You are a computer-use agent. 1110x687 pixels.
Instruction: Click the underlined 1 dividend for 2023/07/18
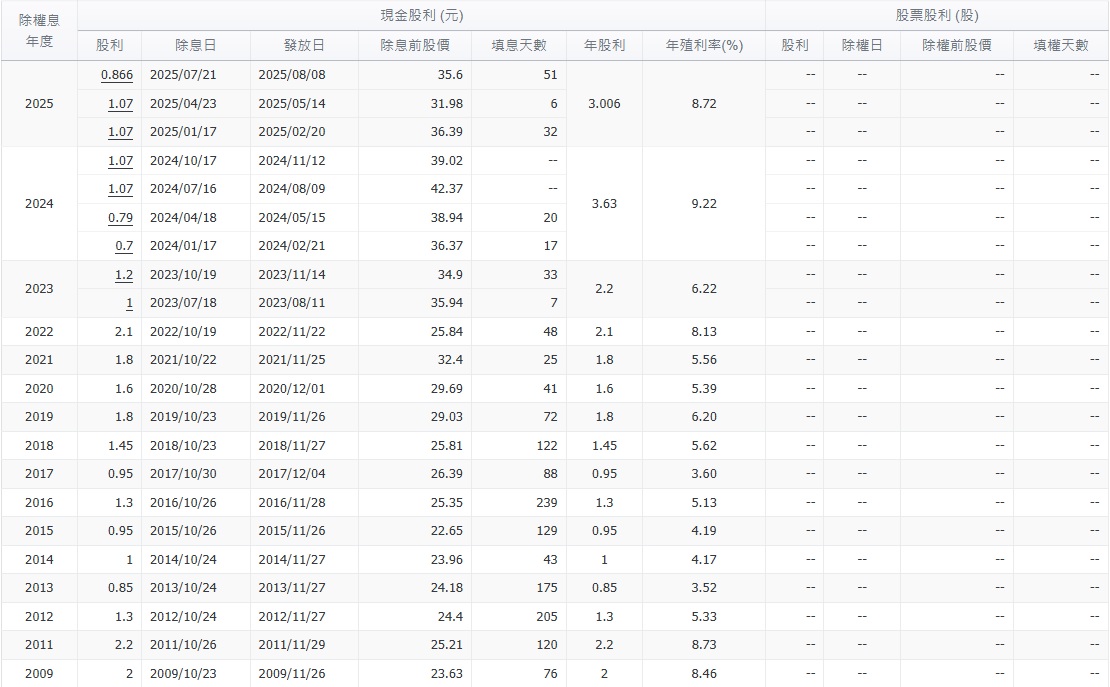pos(129,303)
